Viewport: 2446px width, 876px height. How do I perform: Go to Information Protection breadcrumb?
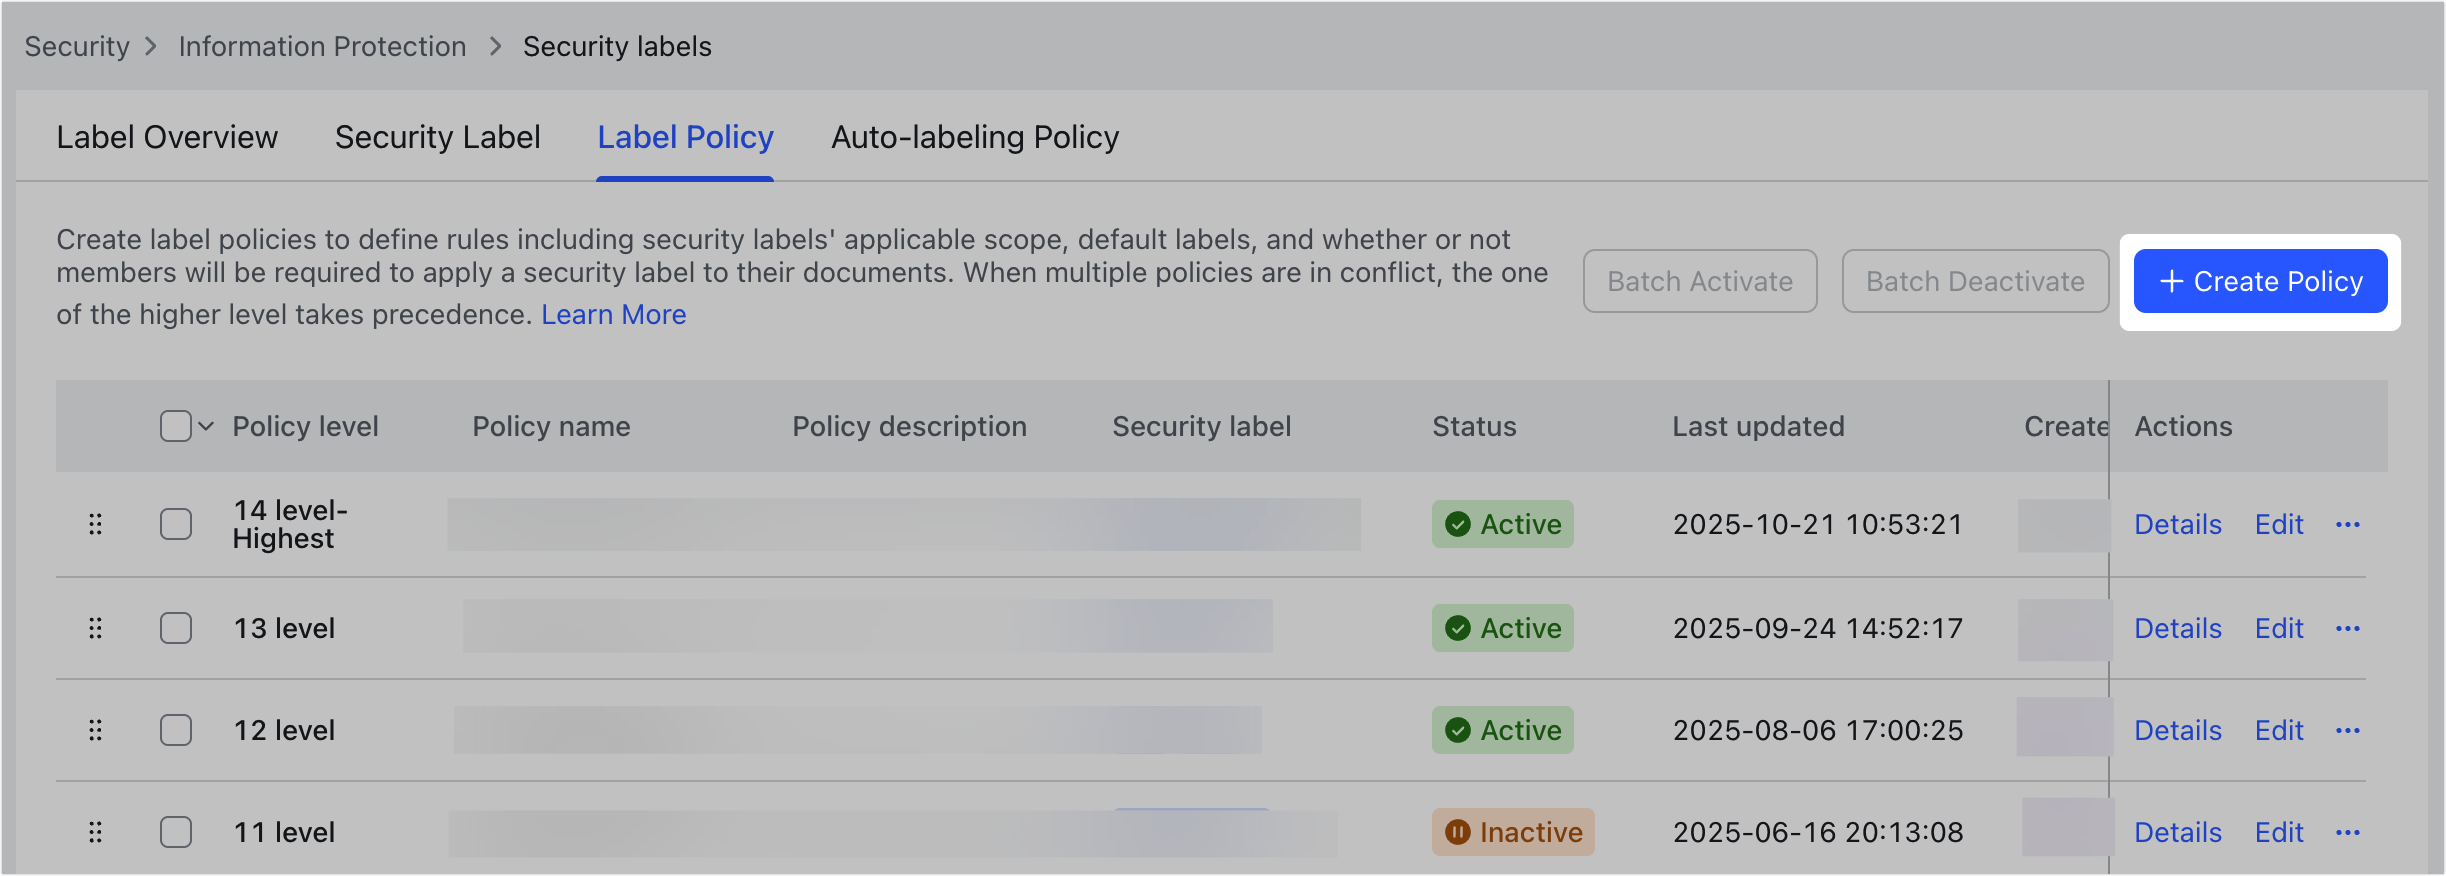tap(322, 46)
